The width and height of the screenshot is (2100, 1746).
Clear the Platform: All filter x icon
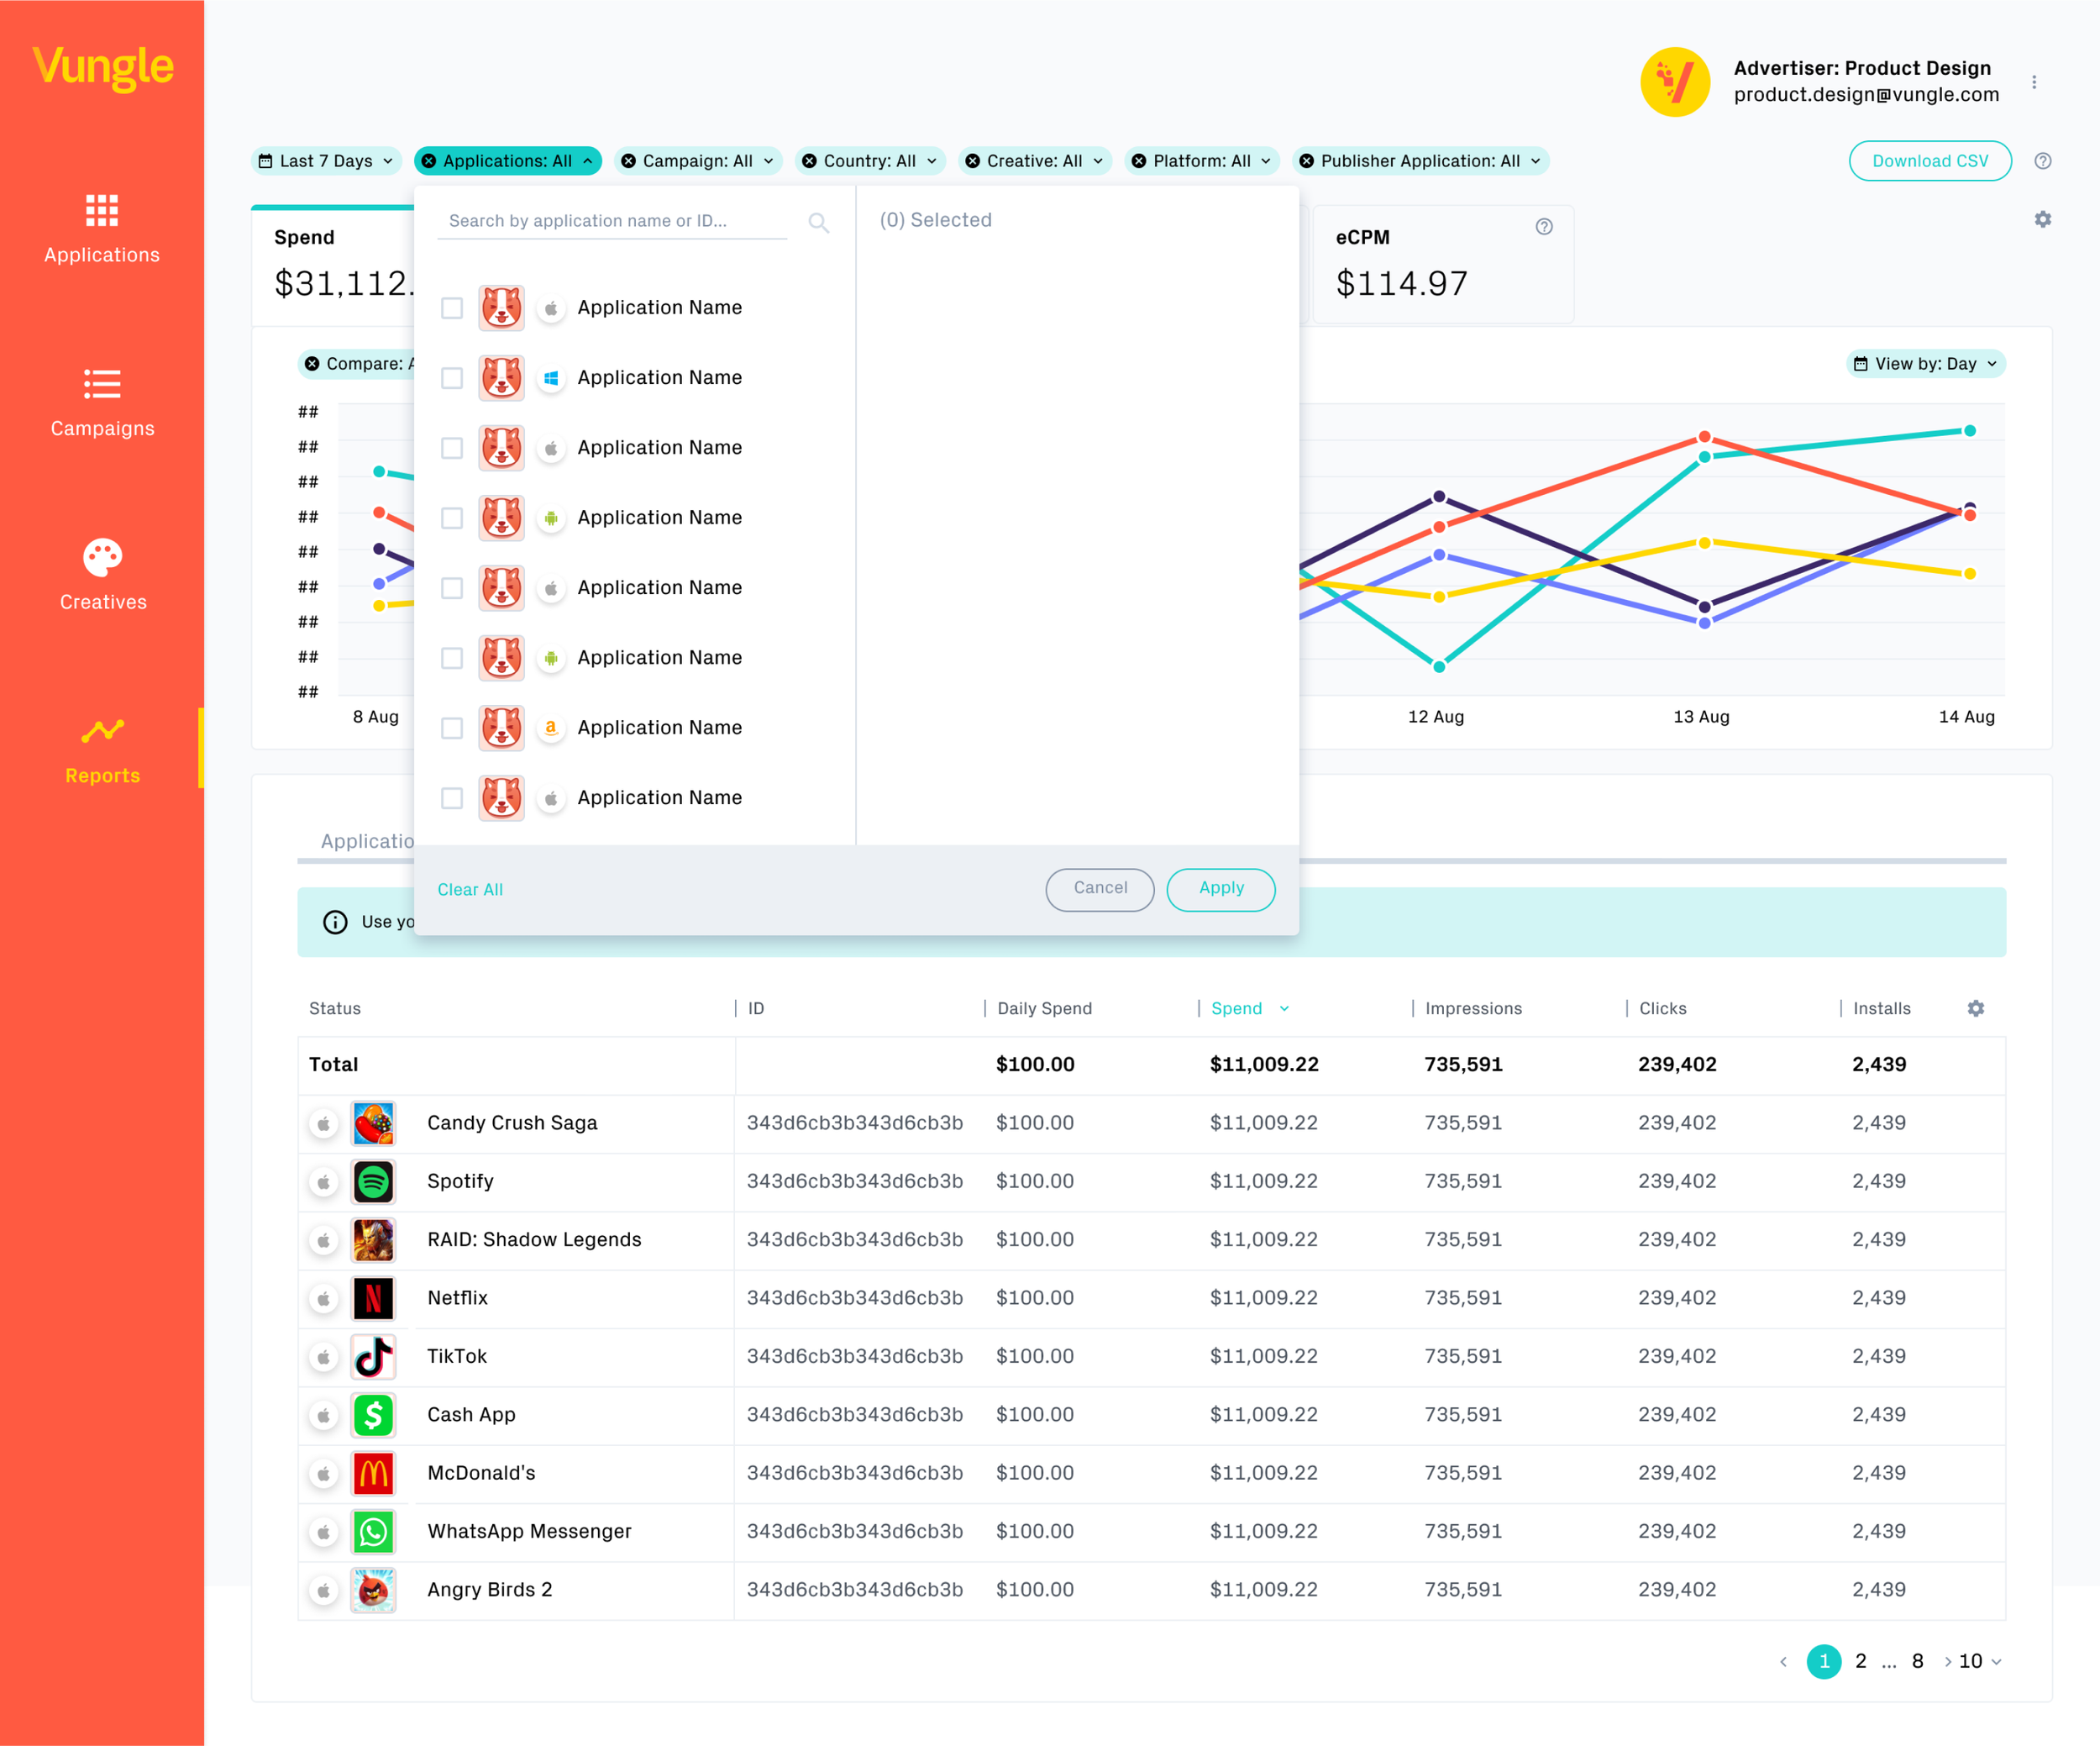[1138, 161]
